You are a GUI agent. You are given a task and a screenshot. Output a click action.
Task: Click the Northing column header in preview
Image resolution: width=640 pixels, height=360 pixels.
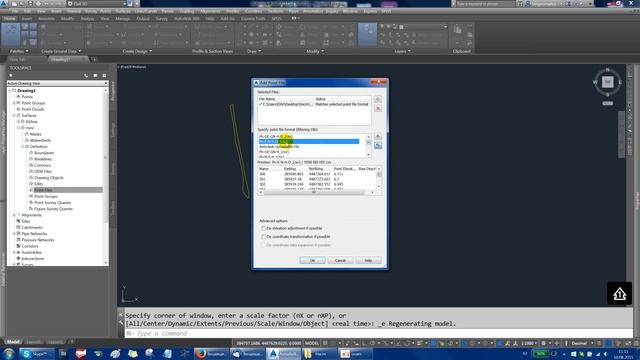coord(316,169)
